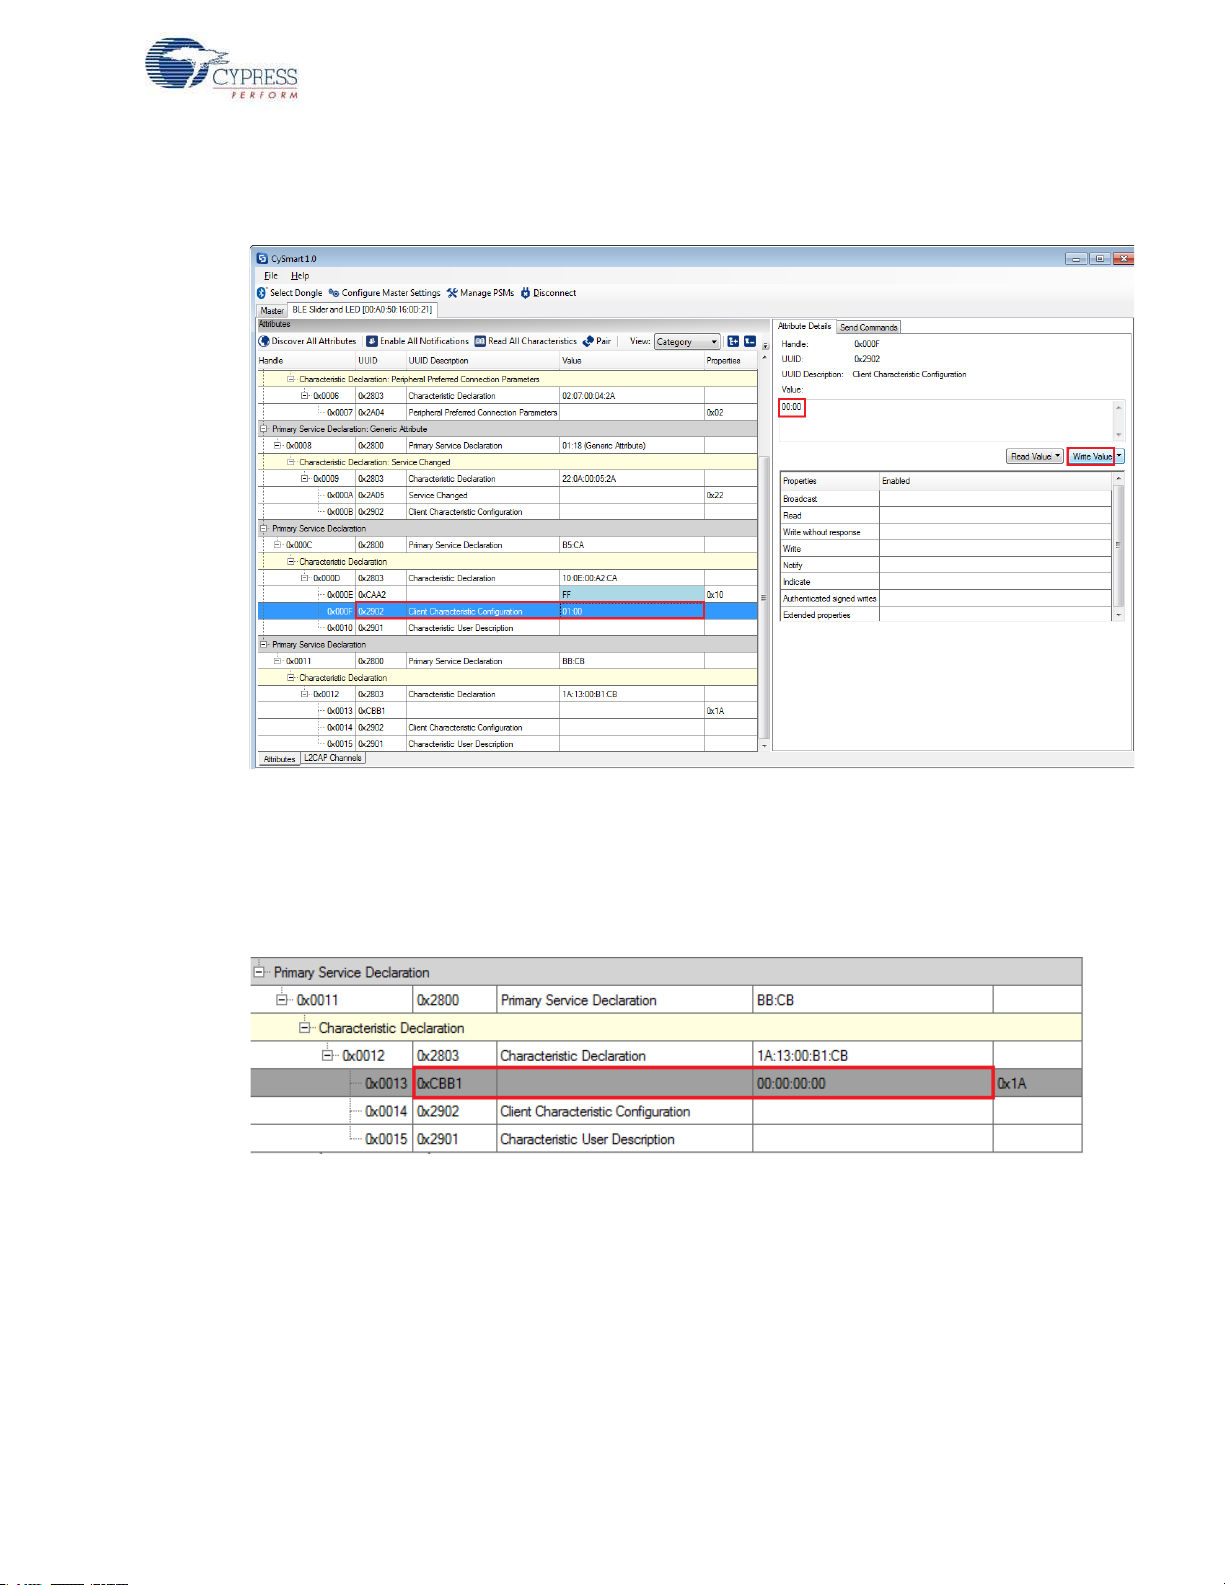
Task: Click the collapse-all icon in the Attributes toolbar
Action: [750, 341]
